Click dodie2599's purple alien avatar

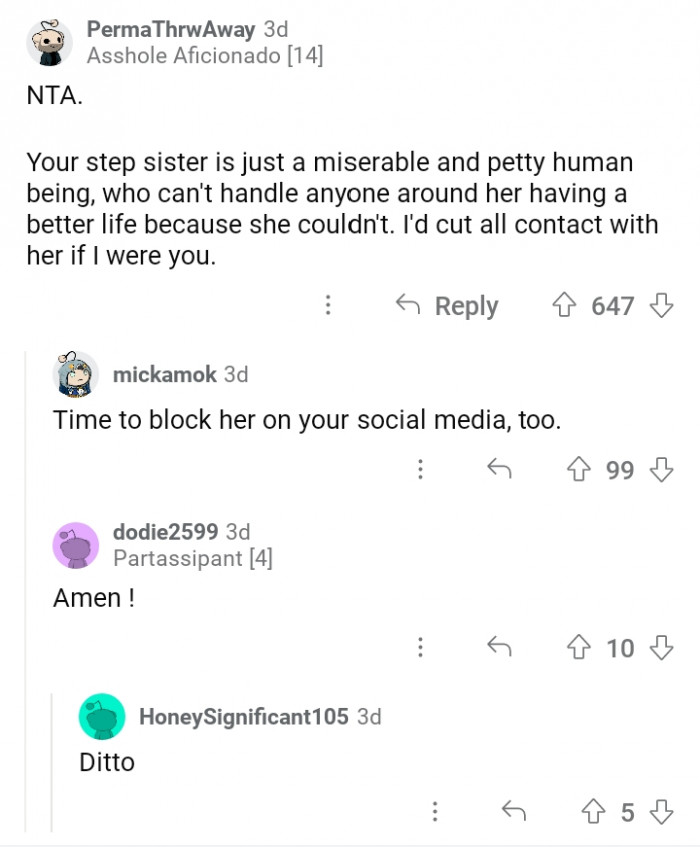[x=77, y=545]
